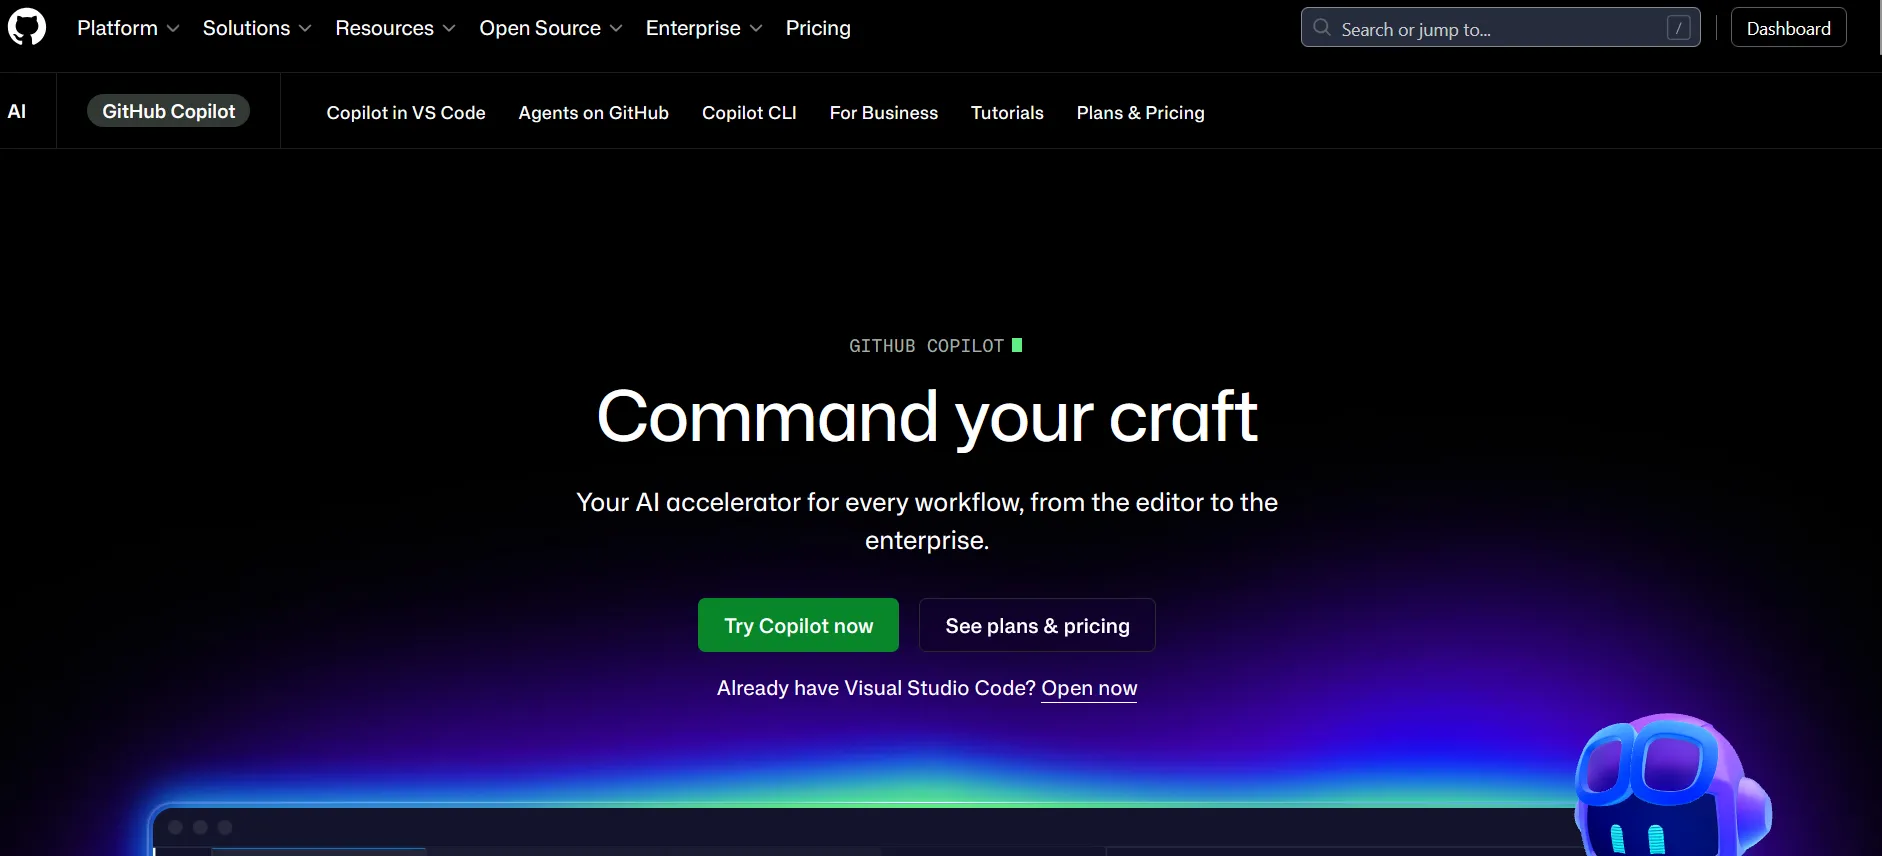1882x856 pixels.
Task: Click the Your AI accelerator tagline text
Action: 927,521
